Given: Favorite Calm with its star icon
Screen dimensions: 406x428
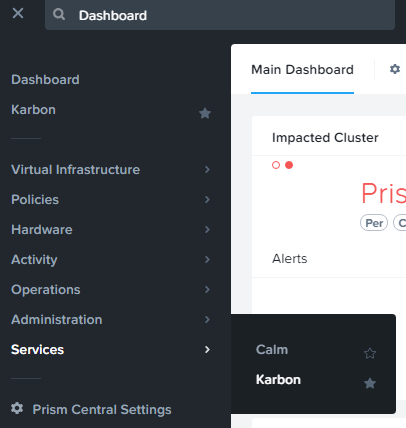Looking at the screenshot, I should point(370,353).
